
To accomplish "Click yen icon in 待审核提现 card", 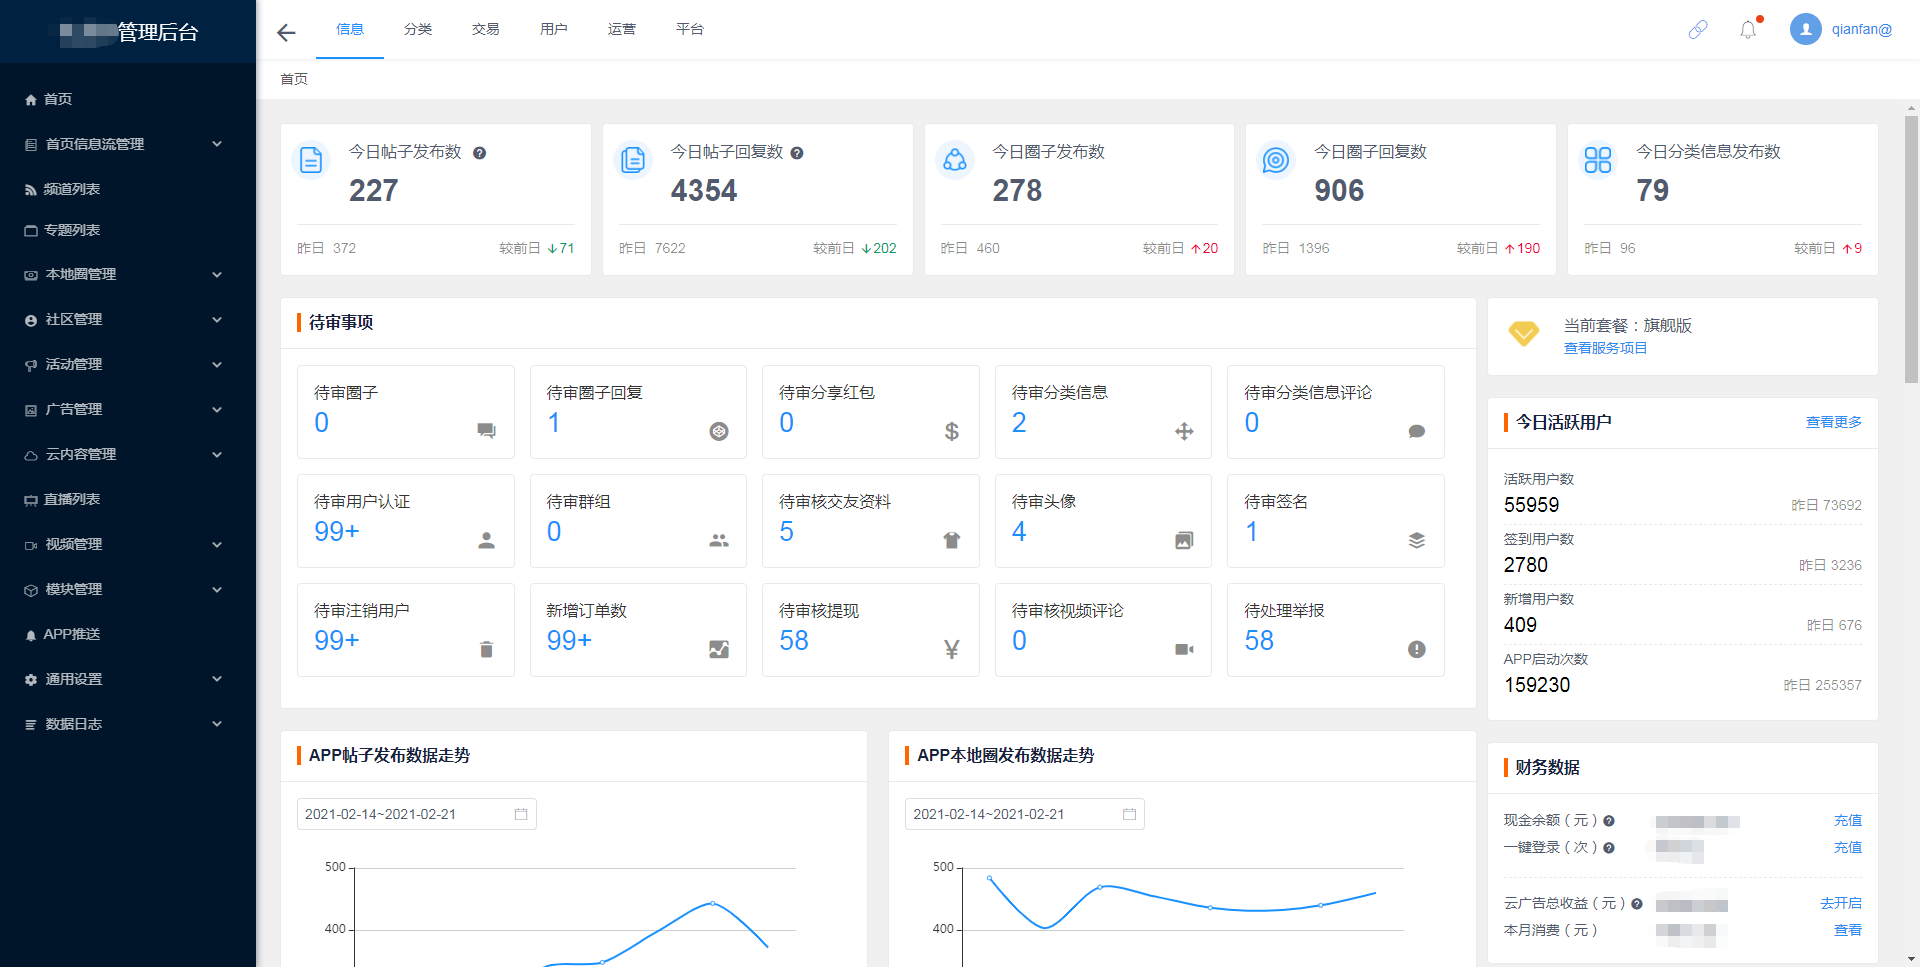I will click(952, 649).
